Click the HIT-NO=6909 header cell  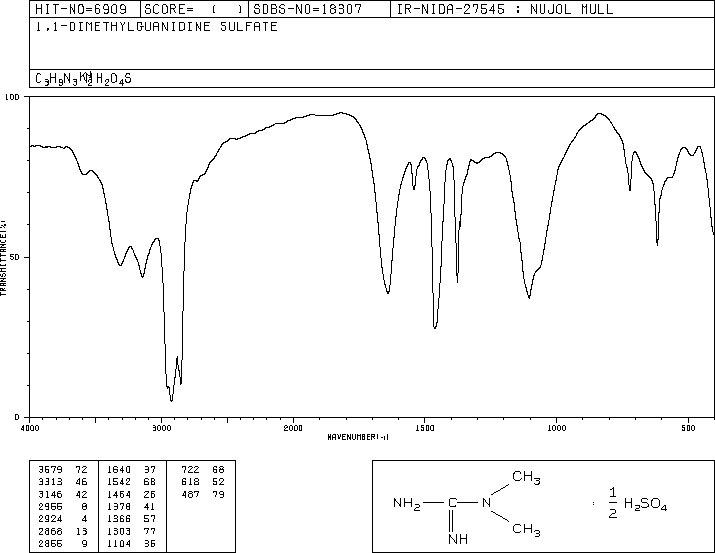[85, 9]
